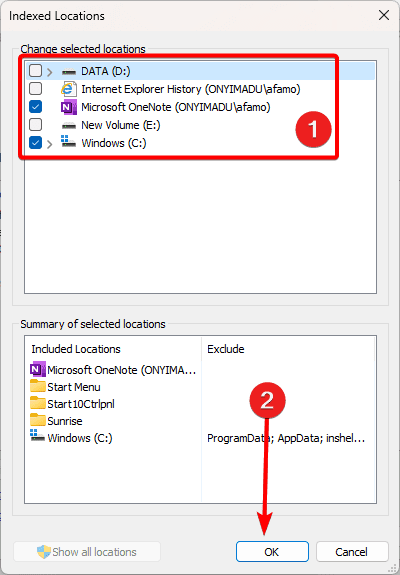The width and height of the screenshot is (400, 575).
Task: Select the Windows (C:) label in tree
Action: point(114,143)
